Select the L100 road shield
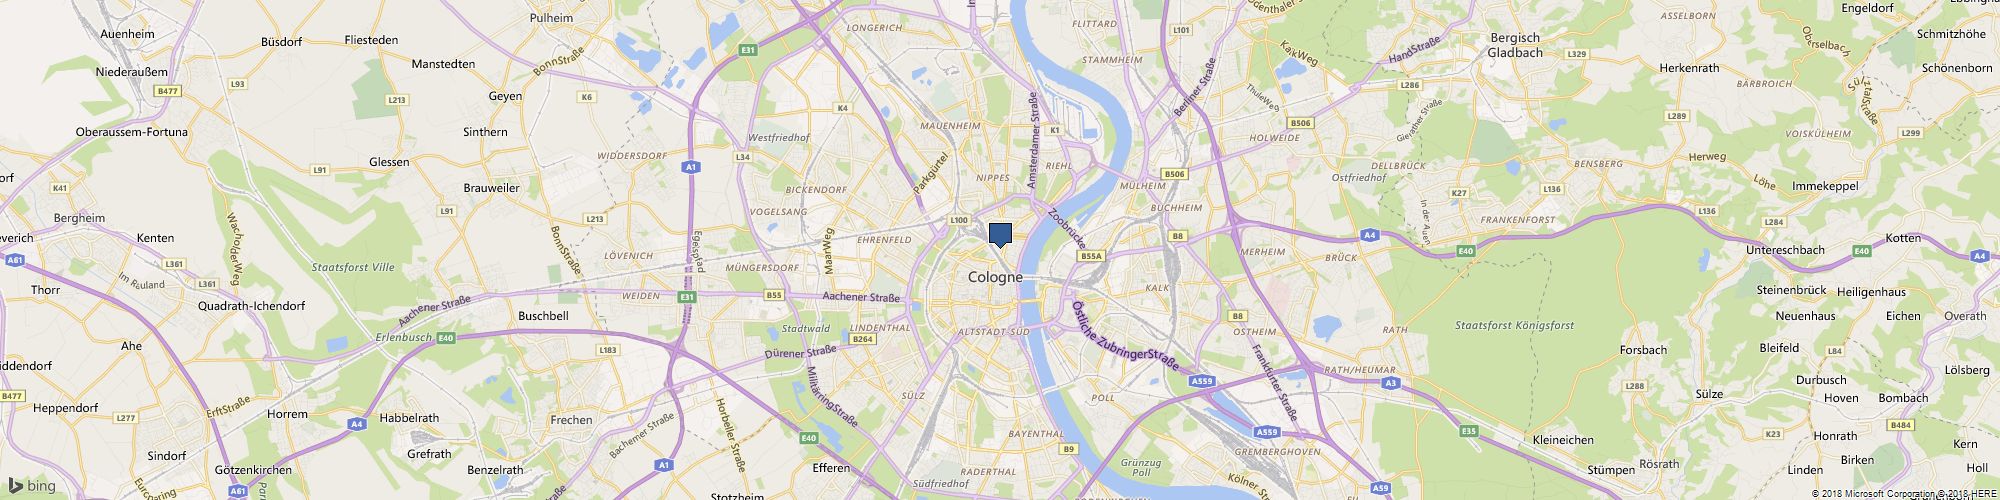 [959, 220]
